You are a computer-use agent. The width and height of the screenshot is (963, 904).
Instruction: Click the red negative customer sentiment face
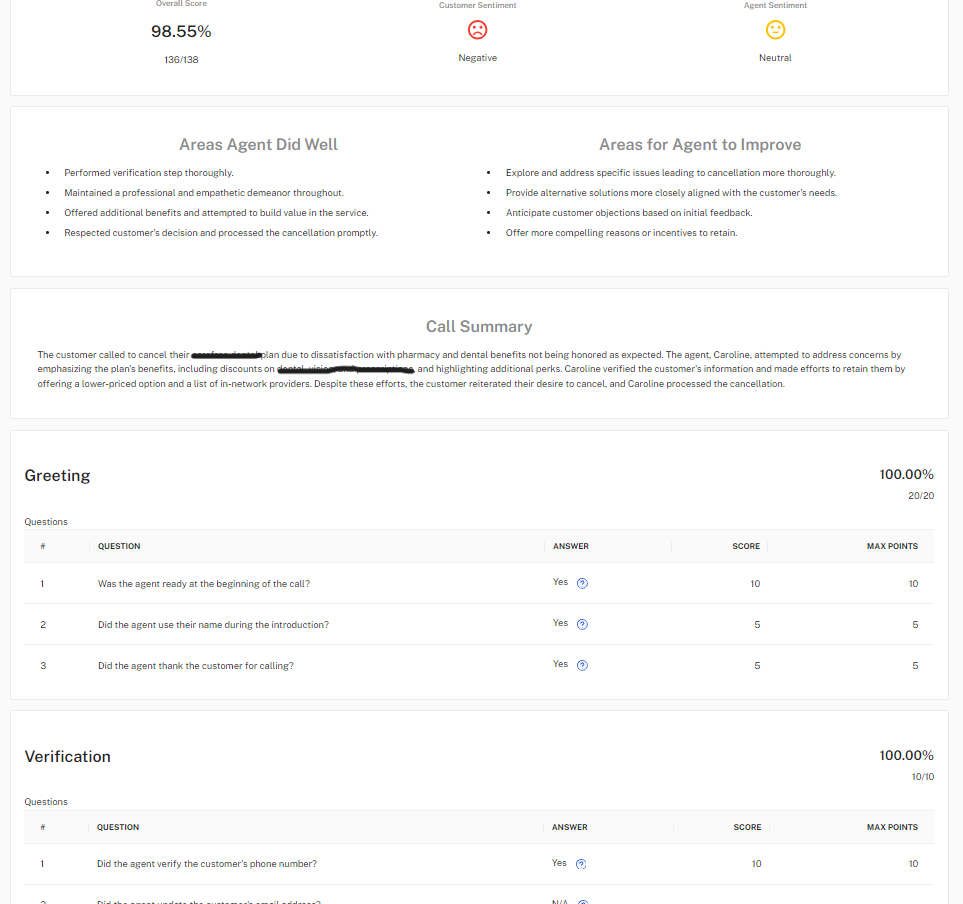click(478, 30)
